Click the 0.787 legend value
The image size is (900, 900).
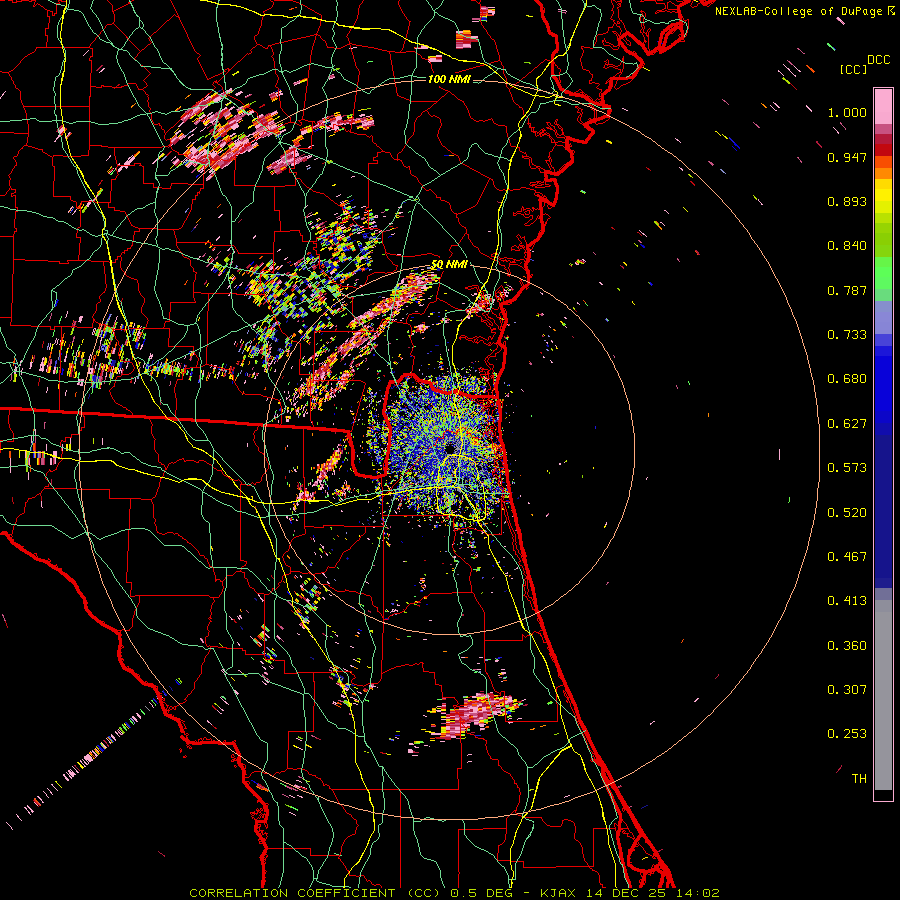point(847,290)
